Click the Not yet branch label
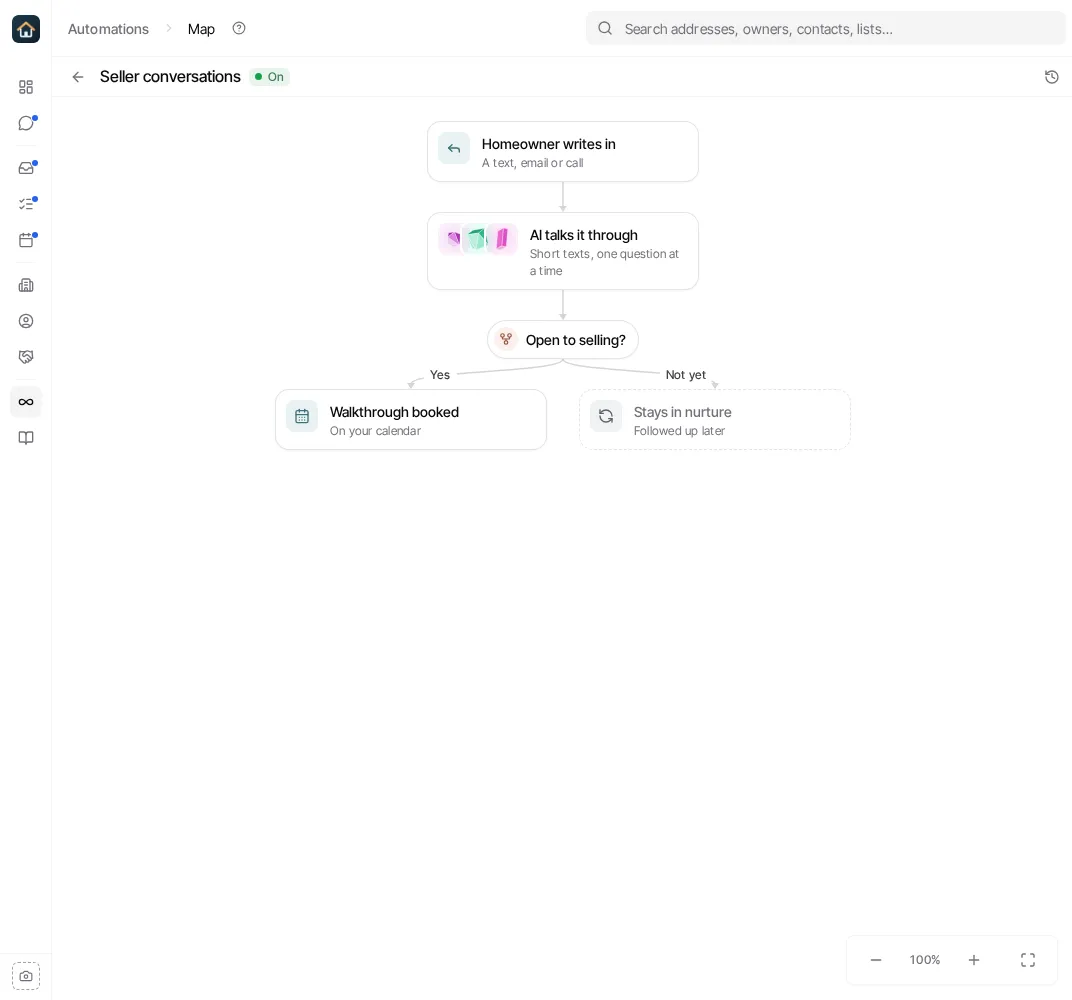This screenshot has height=1000, width=1072. click(686, 375)
